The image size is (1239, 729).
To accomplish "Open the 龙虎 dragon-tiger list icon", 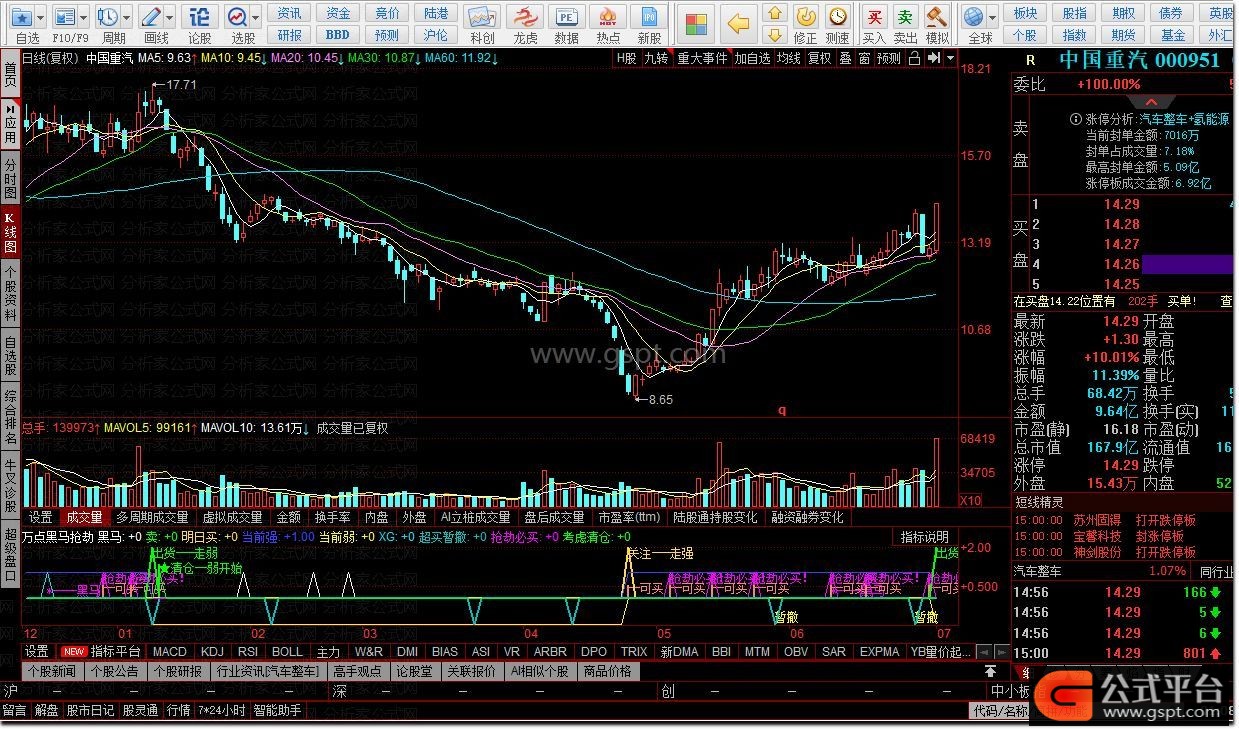I will click(525, 17).
